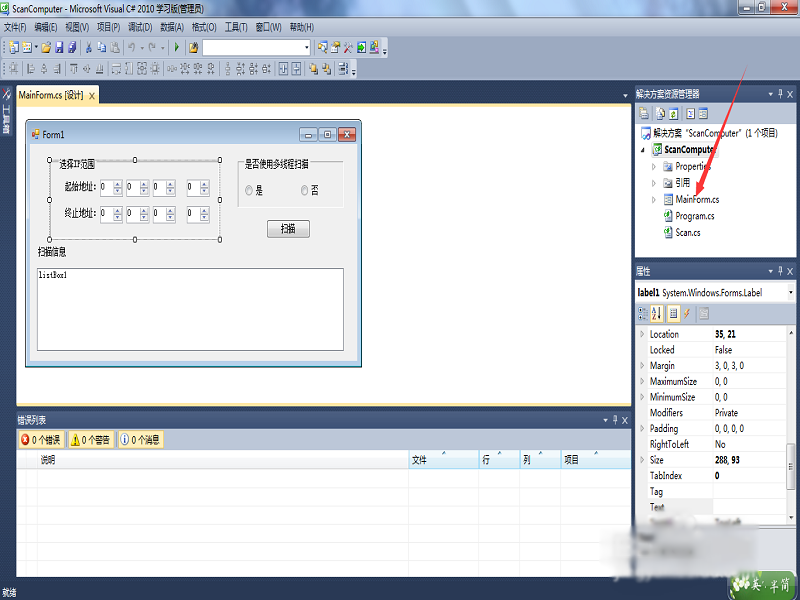Click the Refresh icon in Solution Explorer
Viewport: 800px width, 600px height.
pyautogui.click(x=674, y=114)
